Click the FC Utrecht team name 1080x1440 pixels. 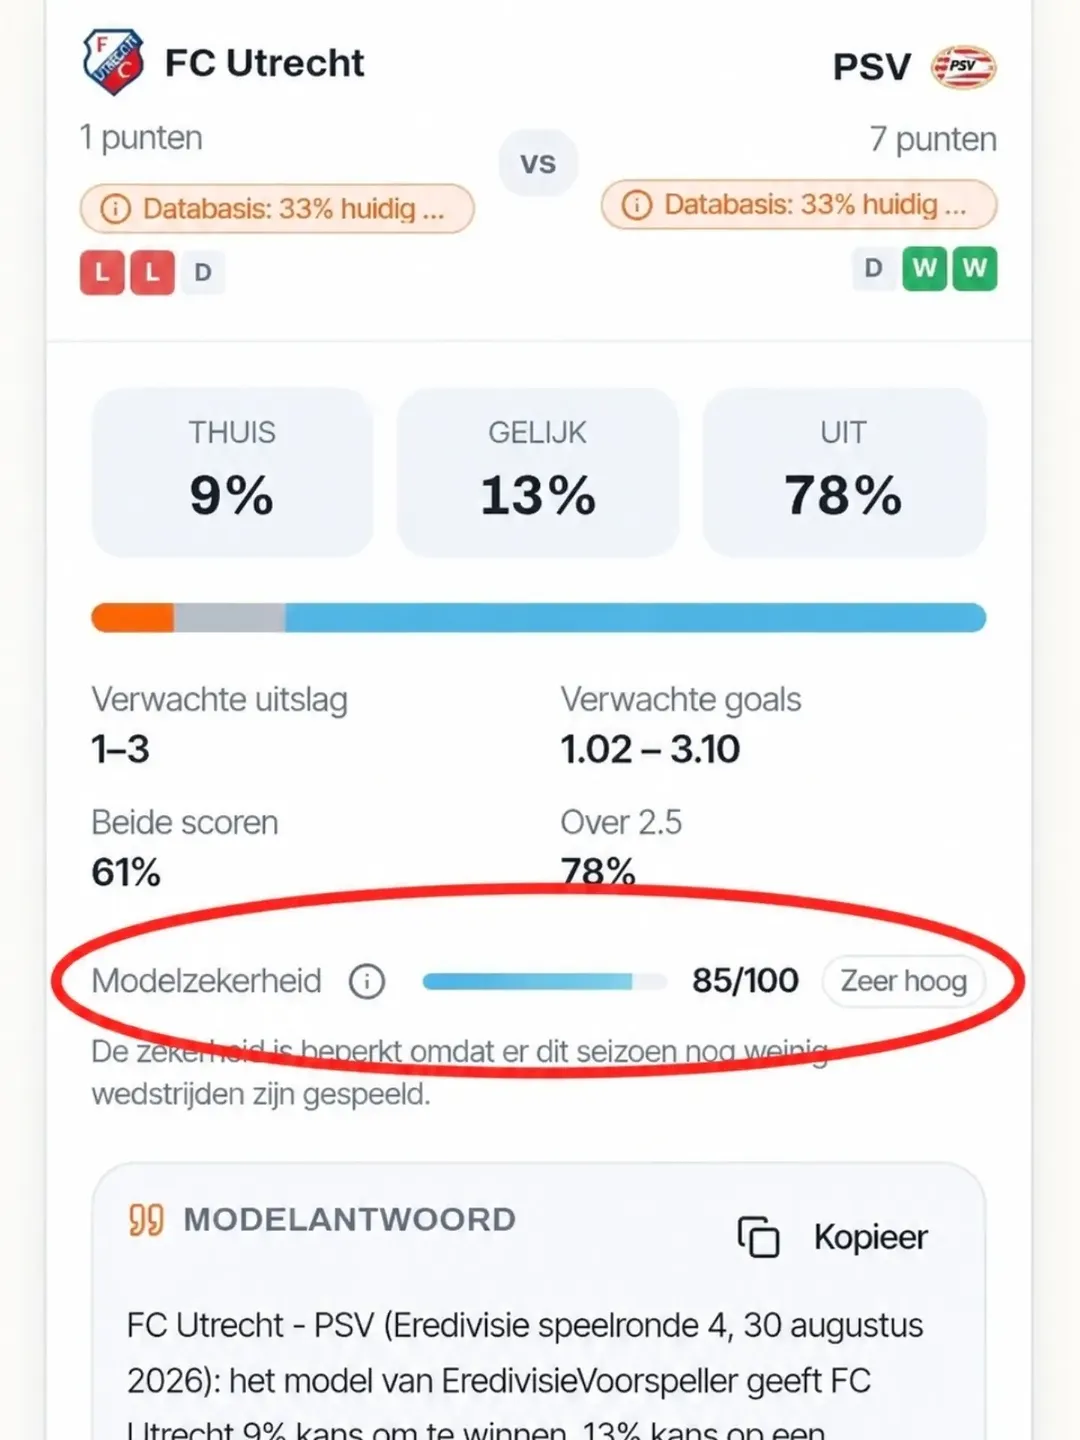264,63
